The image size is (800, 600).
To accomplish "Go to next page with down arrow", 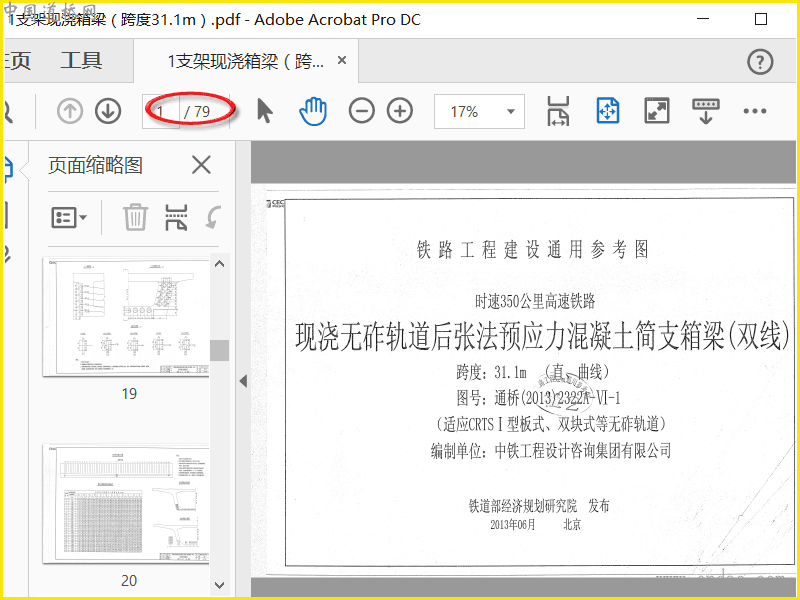I will [108, 111].
